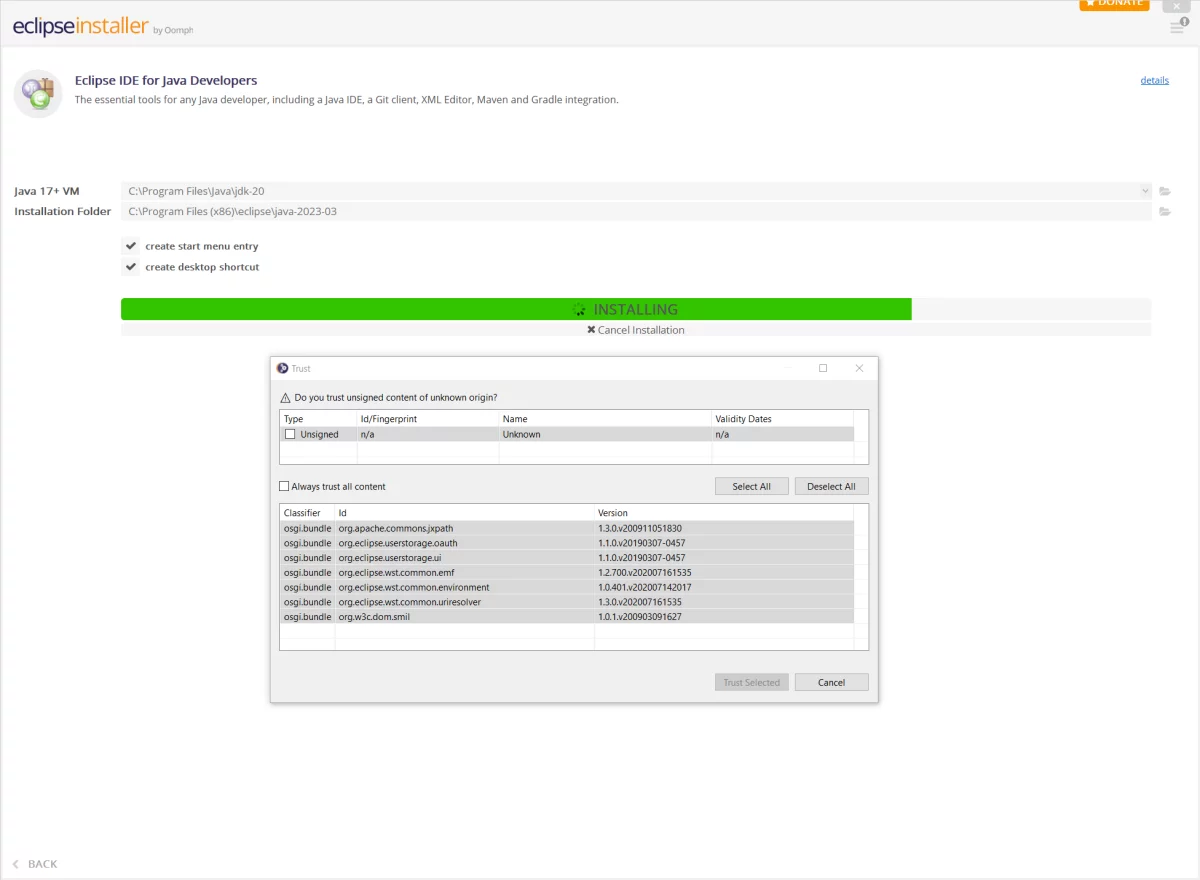Browse for Installation Folder icon
This screenshot has height=880, width=1200.
tap(1164, 211)
